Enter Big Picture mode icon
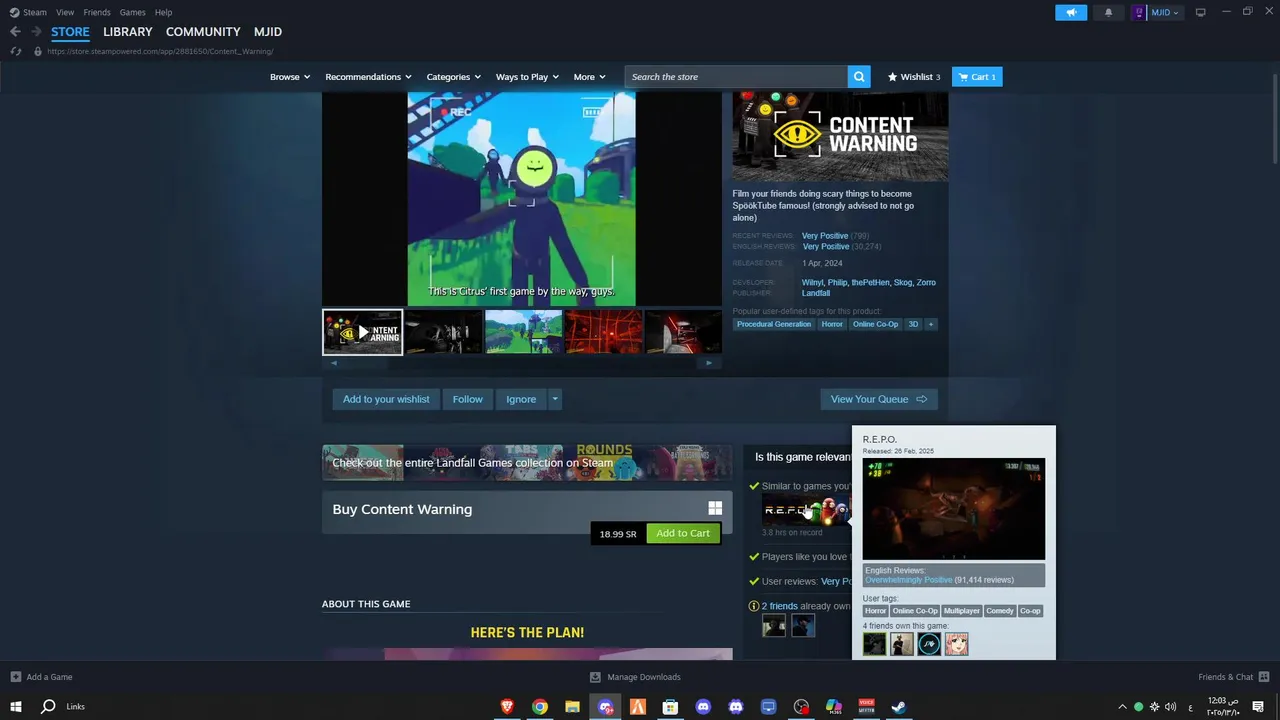 (x=1201, y=12)
